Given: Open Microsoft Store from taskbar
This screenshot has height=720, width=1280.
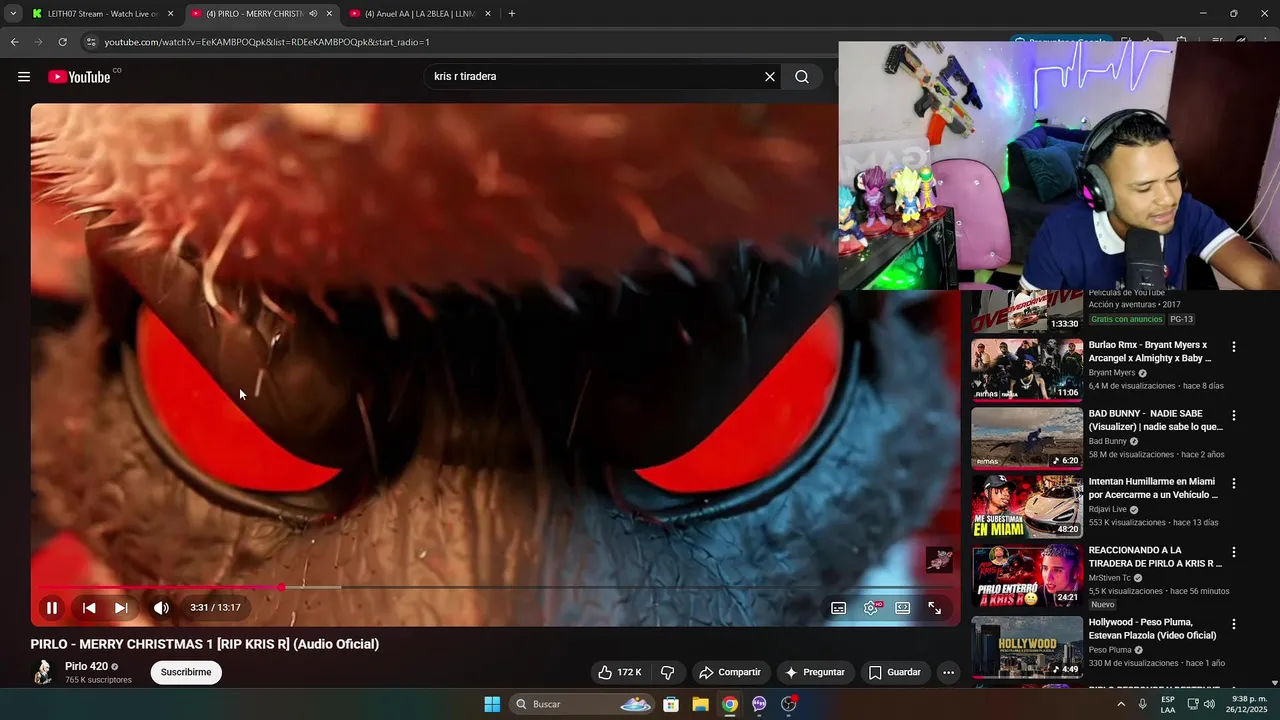Looking at the screenshot, I should coord(671,704).
